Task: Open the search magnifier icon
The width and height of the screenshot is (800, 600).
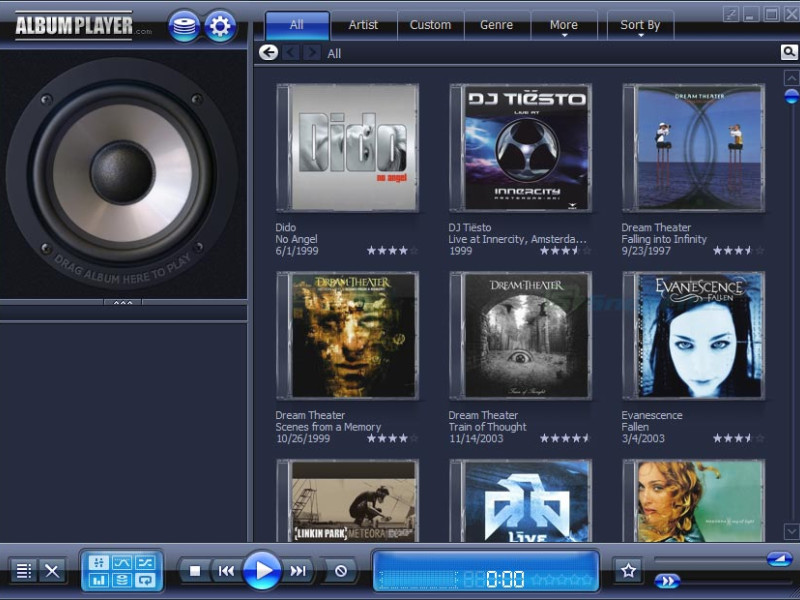Action: [x=789, y=52]
